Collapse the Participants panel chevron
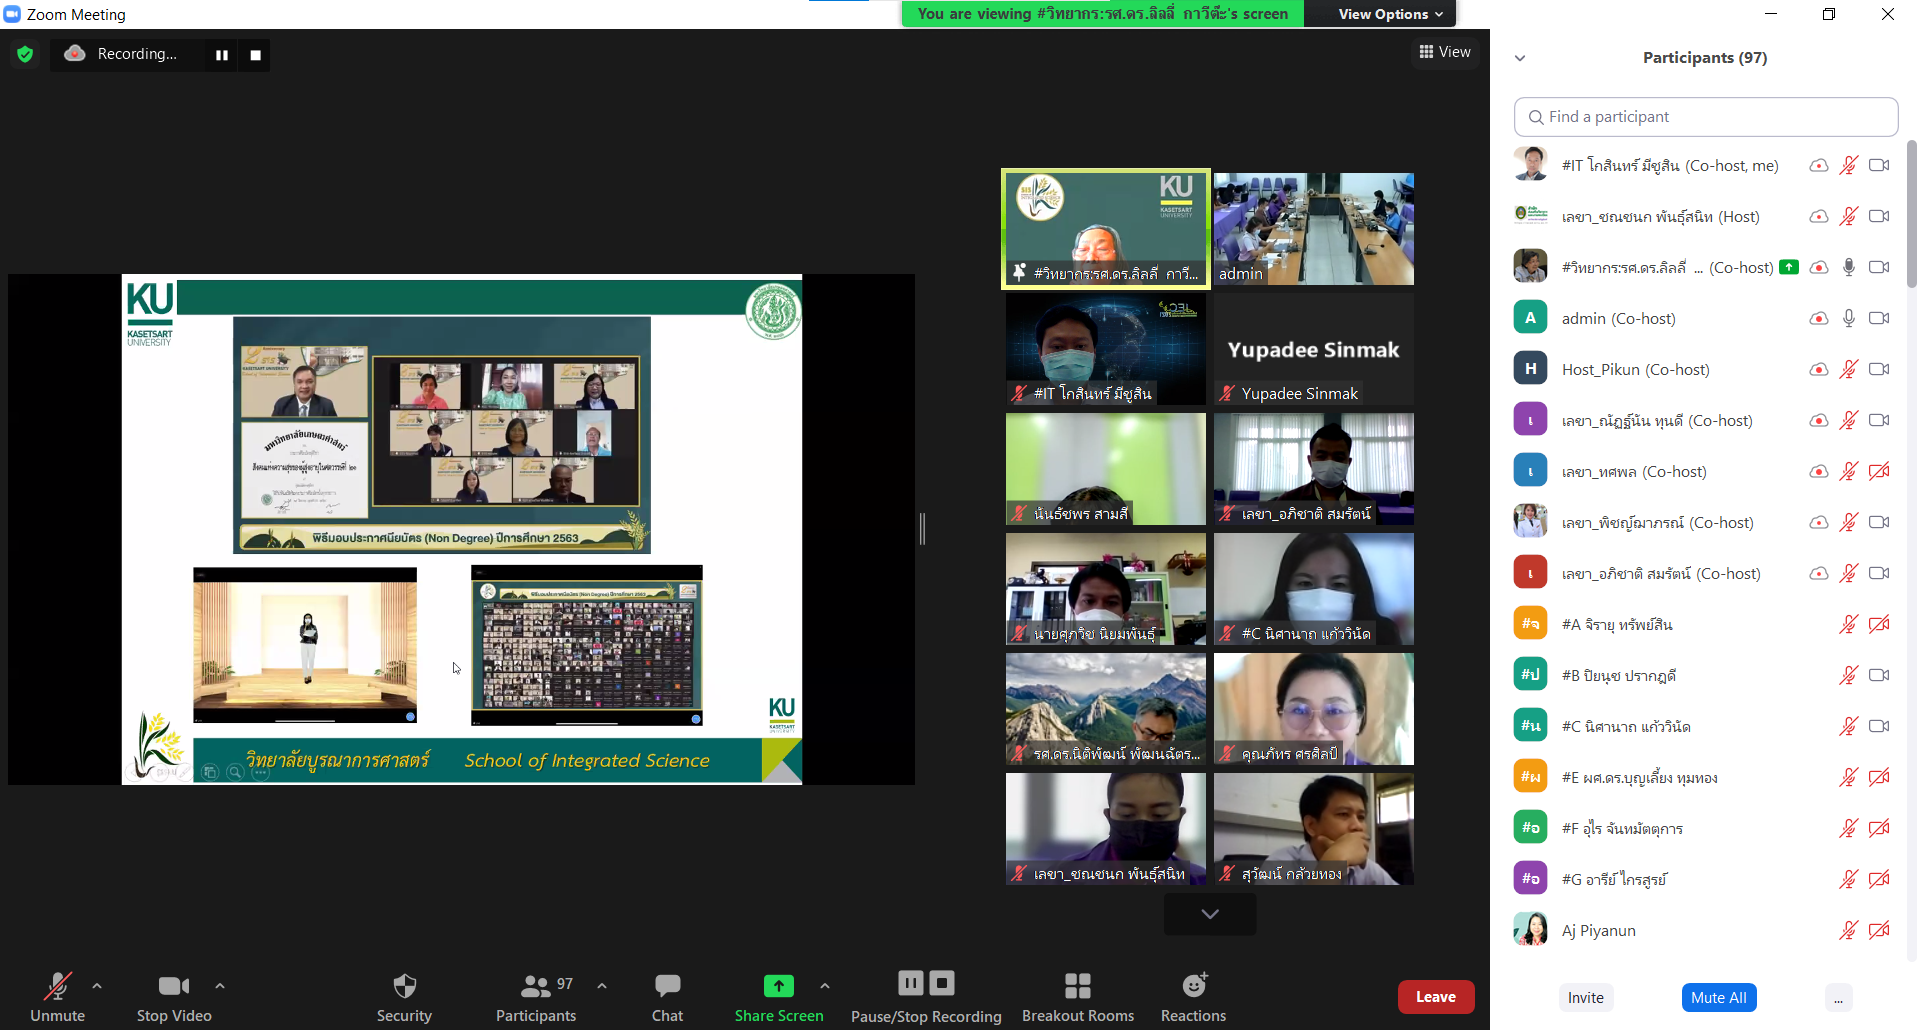 pyautogui.click(x=1520, y=58)
